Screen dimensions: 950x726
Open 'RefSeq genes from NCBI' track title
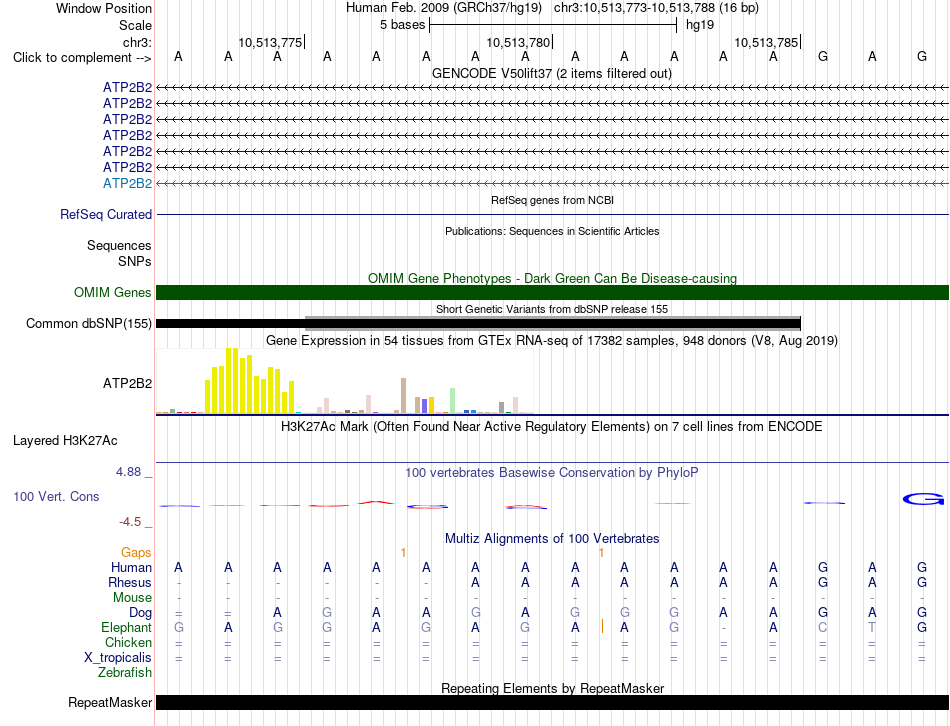552,200
